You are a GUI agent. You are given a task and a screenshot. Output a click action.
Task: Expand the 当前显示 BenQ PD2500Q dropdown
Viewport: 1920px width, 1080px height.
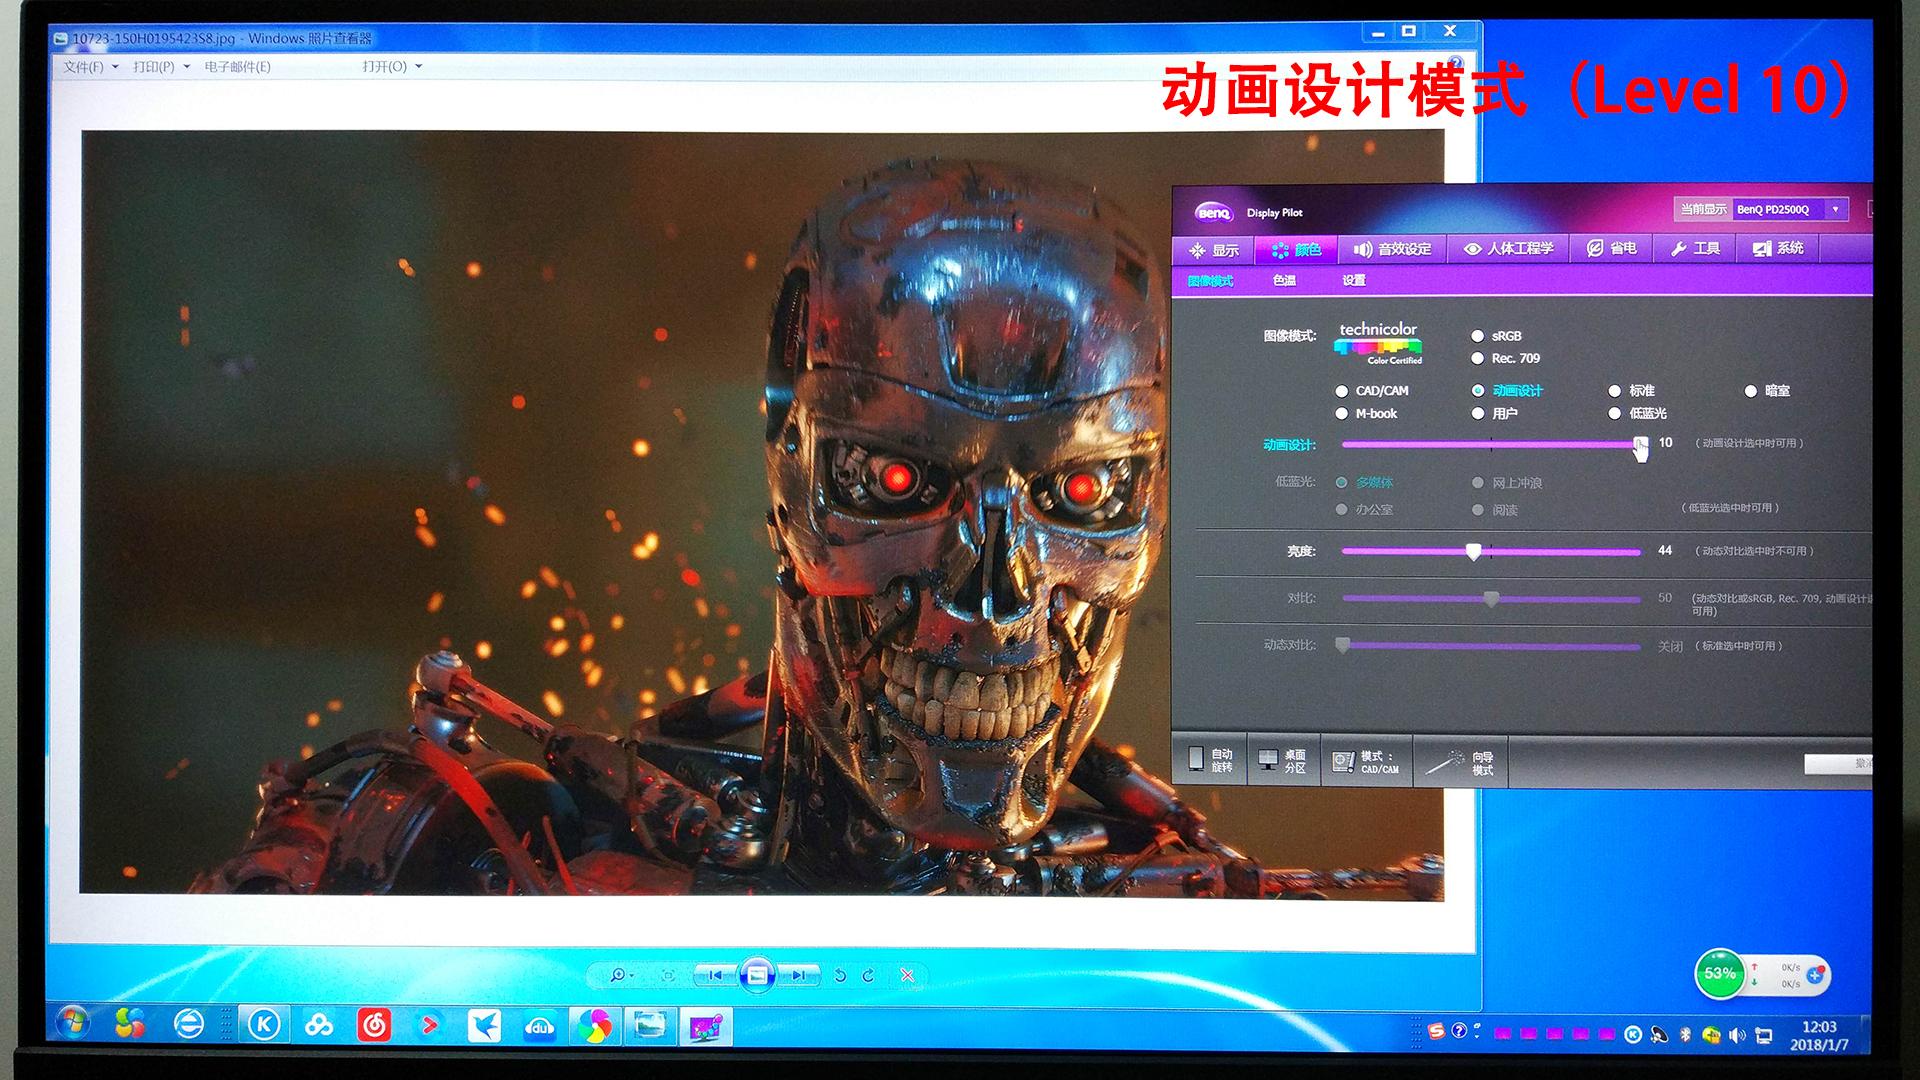coord(1835,209)
